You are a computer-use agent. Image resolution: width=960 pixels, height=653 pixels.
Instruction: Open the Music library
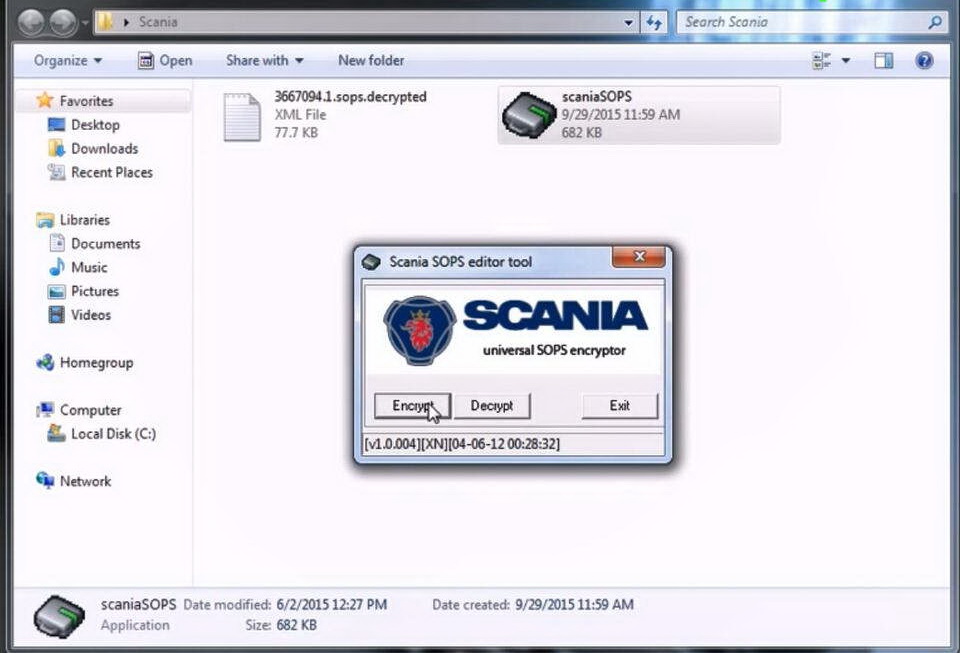point(89,267)
